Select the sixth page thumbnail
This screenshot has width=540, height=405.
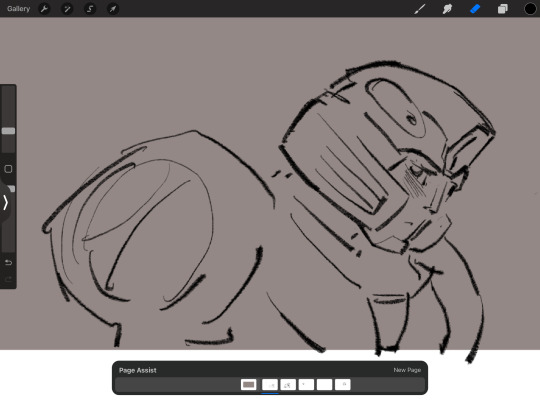(343, 384)
